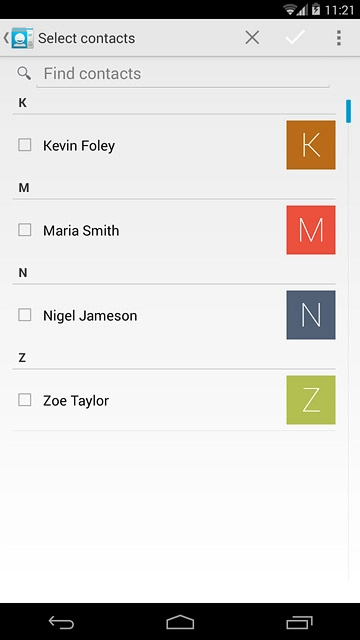Check the Nigel Jameson checkbox
This screenshot has height=640, width=360.
pos(24,315)
